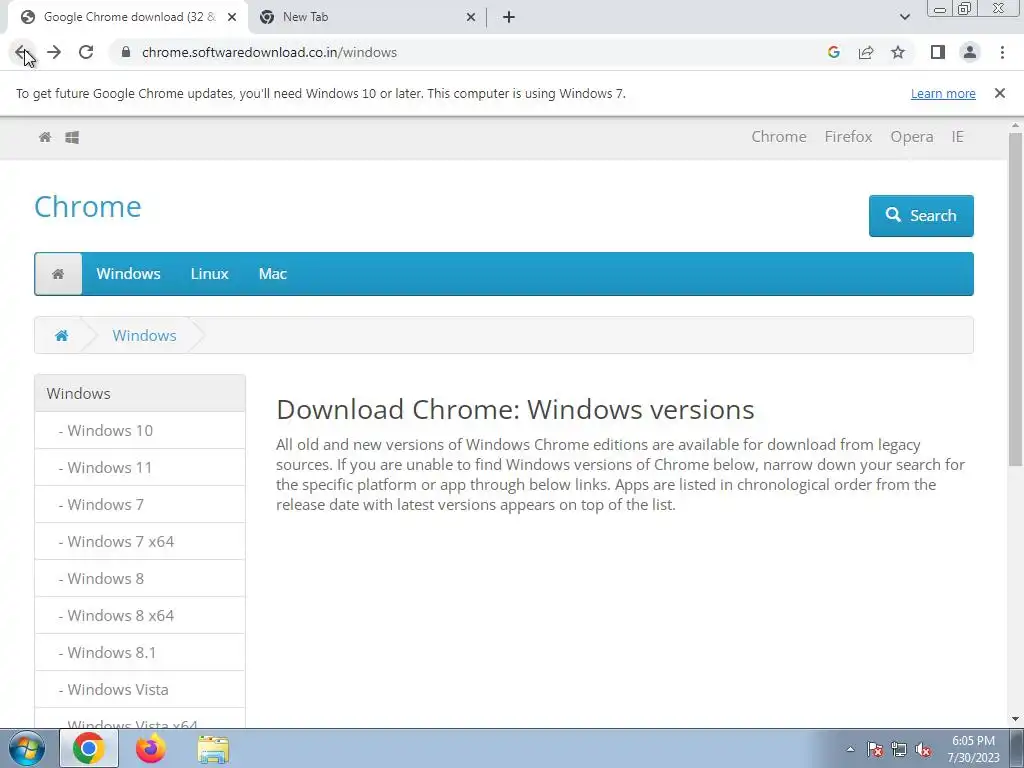The image size is (1024, 768).
Task: Dismiss the Windows 7 update notice
Action: (x=999, y=93)
